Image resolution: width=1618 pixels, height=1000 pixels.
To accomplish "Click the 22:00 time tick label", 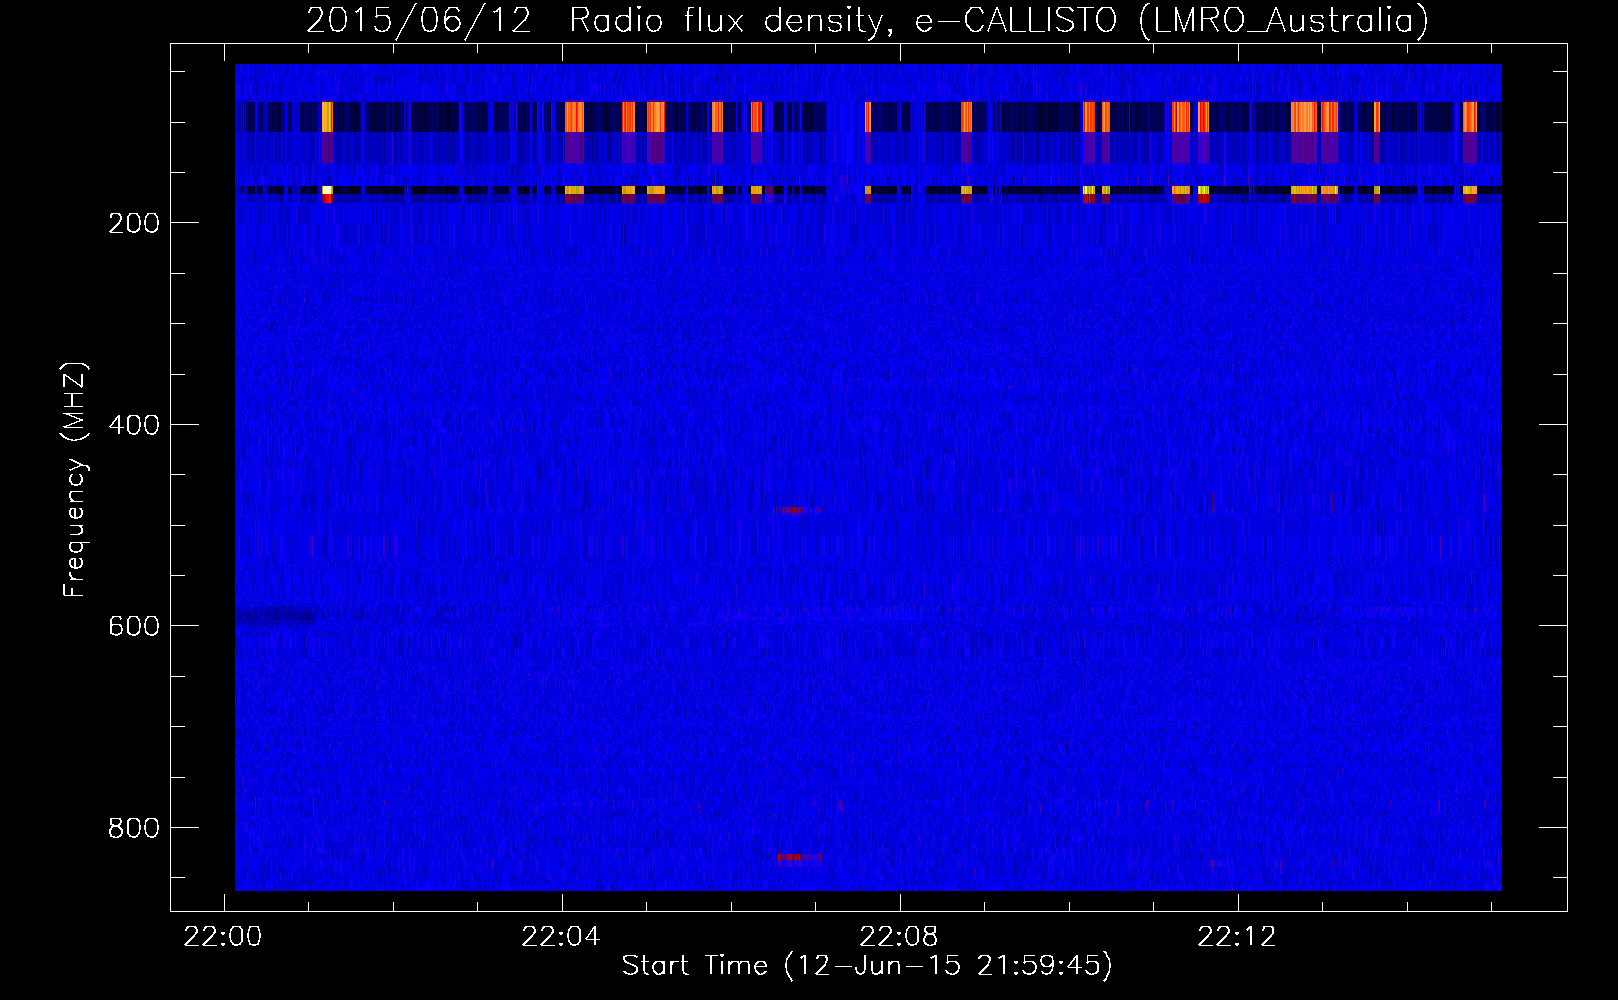I will [223, 937].
